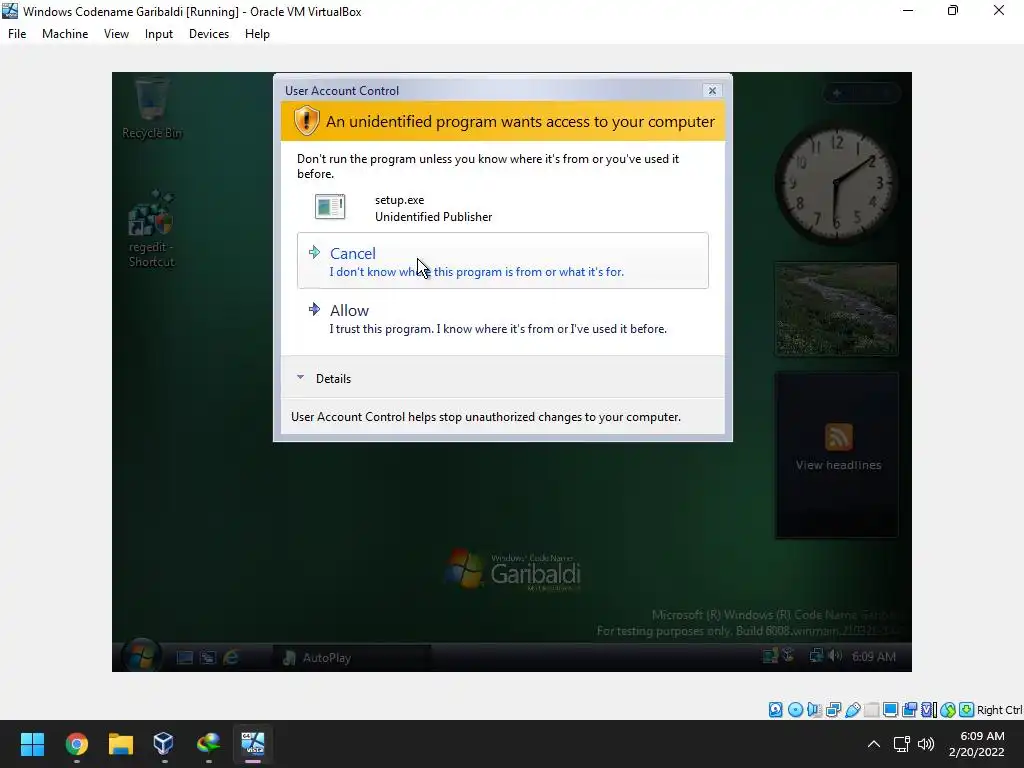Click the guest tray volume icon
This screenshot has width=1024, height=768.
[x=835, y=656]
